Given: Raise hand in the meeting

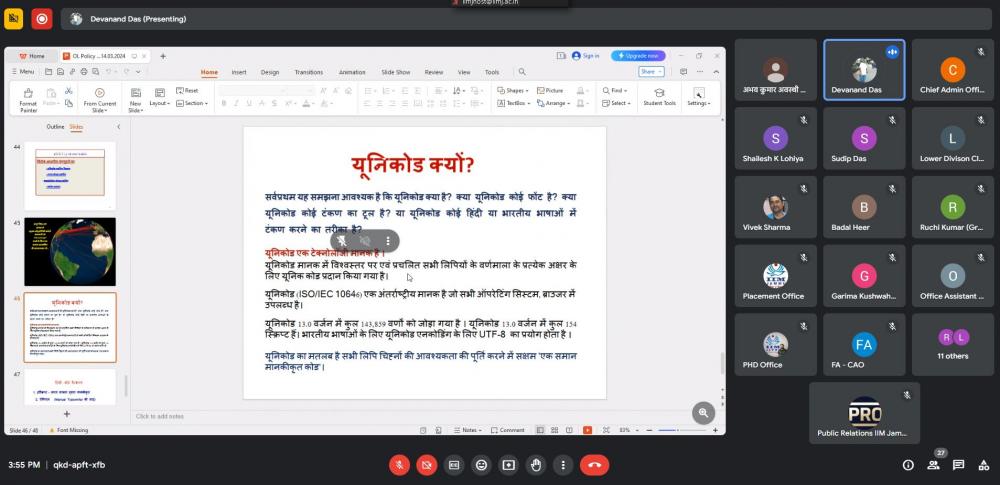Looking at the screenshot, I should tap(536, 465).
